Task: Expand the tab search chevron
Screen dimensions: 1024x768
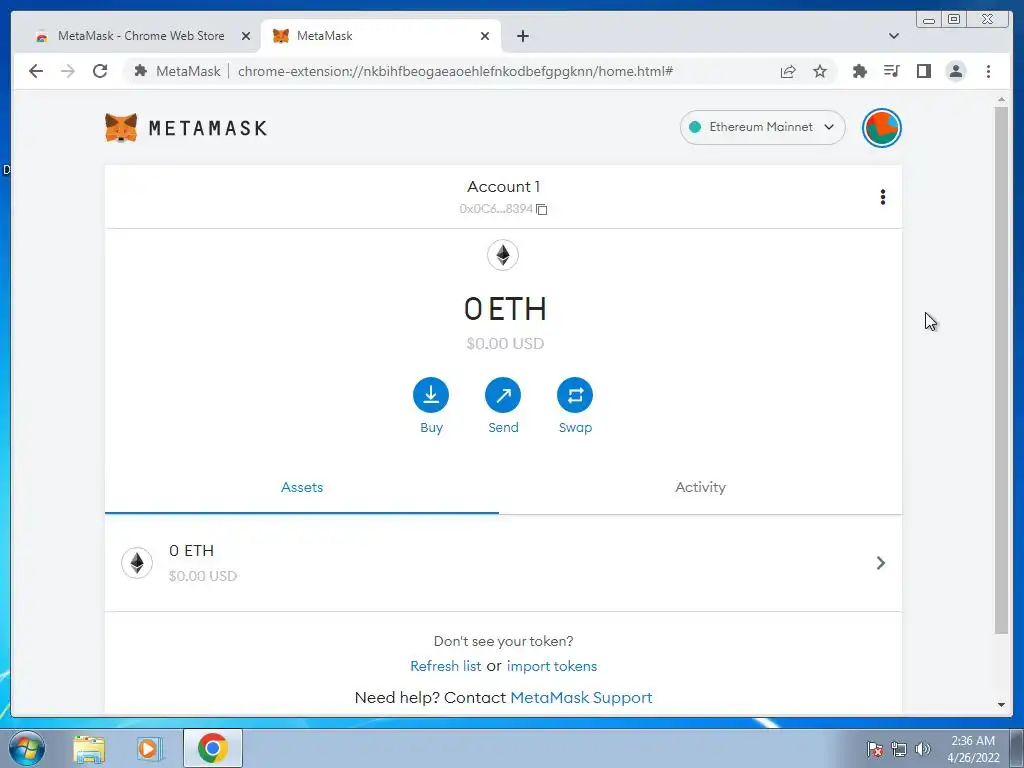Action: pos(893,36)
